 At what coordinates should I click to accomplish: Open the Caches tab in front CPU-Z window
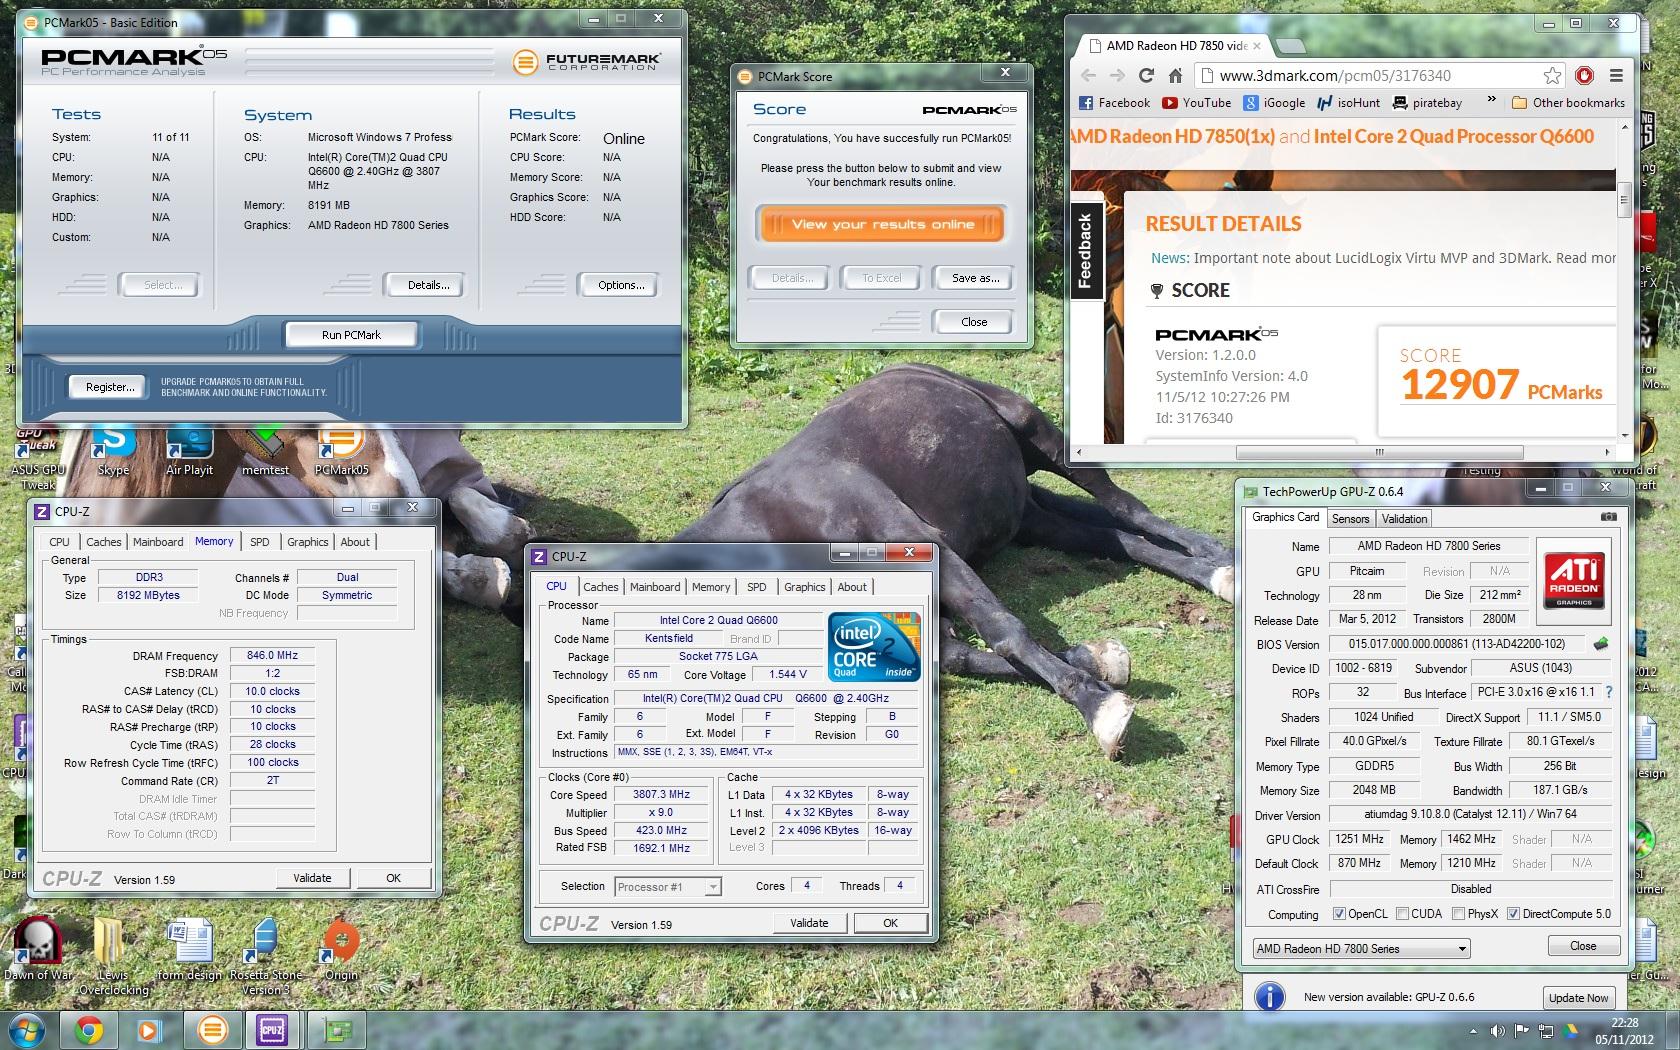tap(601, 587)
